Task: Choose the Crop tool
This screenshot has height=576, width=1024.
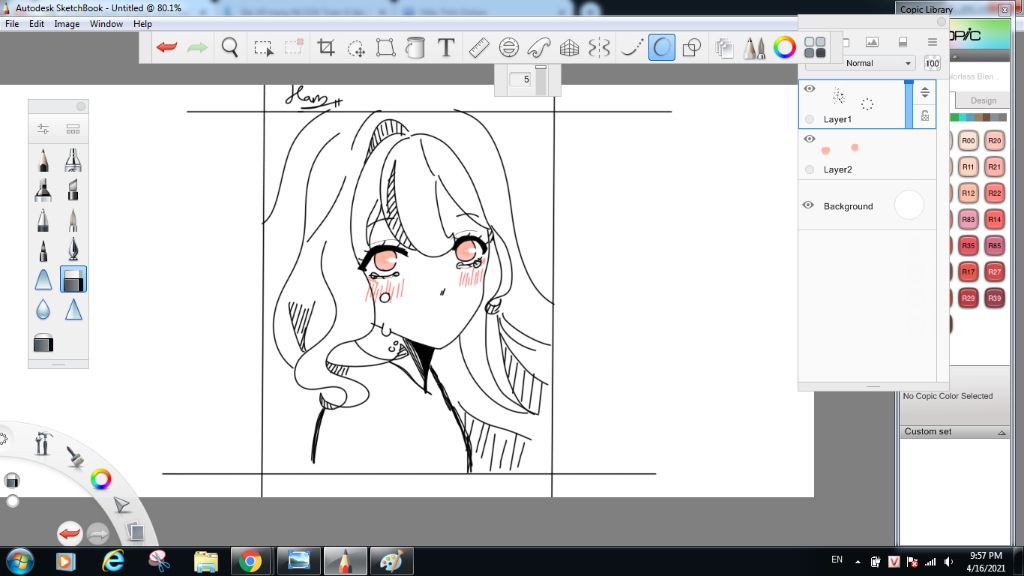Action: coord(326,47)
